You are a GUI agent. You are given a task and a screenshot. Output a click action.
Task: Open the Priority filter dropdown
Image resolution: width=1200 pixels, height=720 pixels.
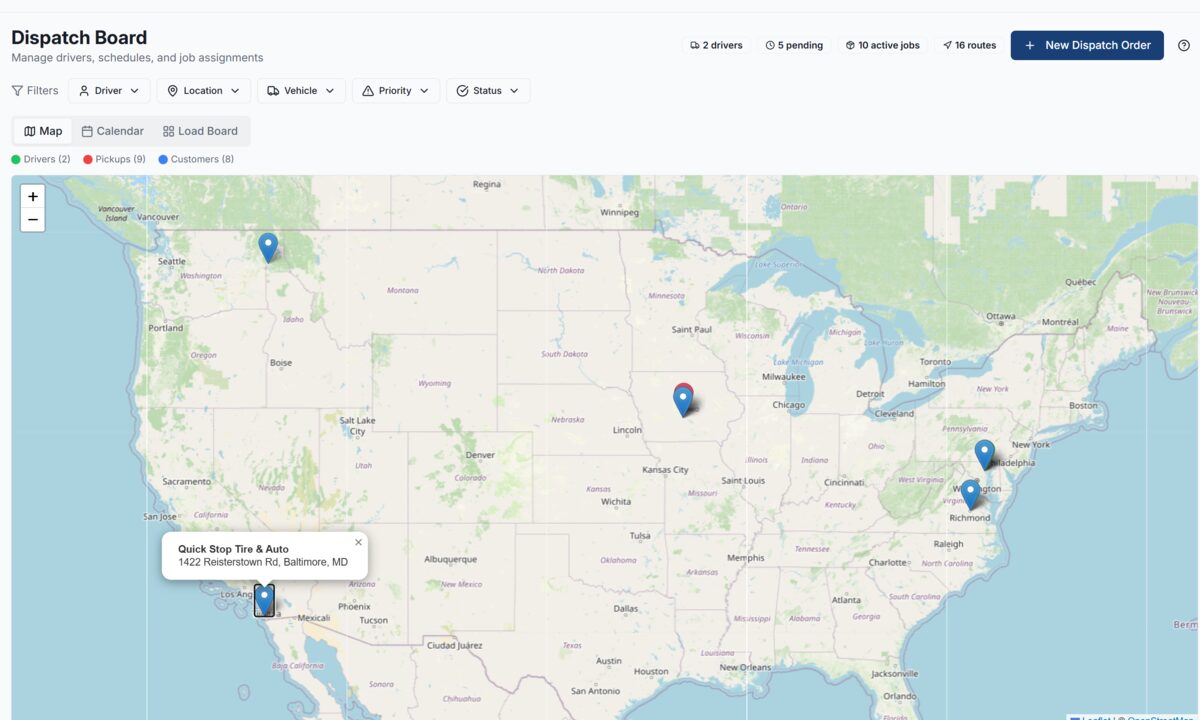tap(396, 90)
